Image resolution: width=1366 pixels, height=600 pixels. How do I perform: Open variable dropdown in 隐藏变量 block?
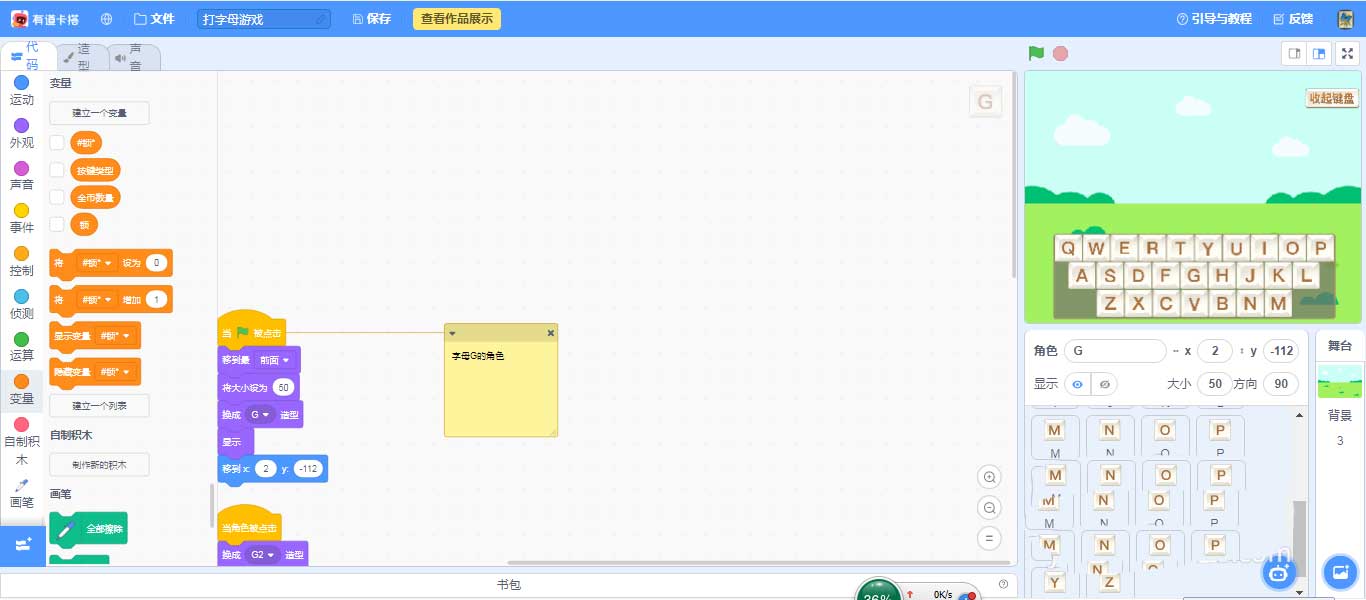(116, 371)
